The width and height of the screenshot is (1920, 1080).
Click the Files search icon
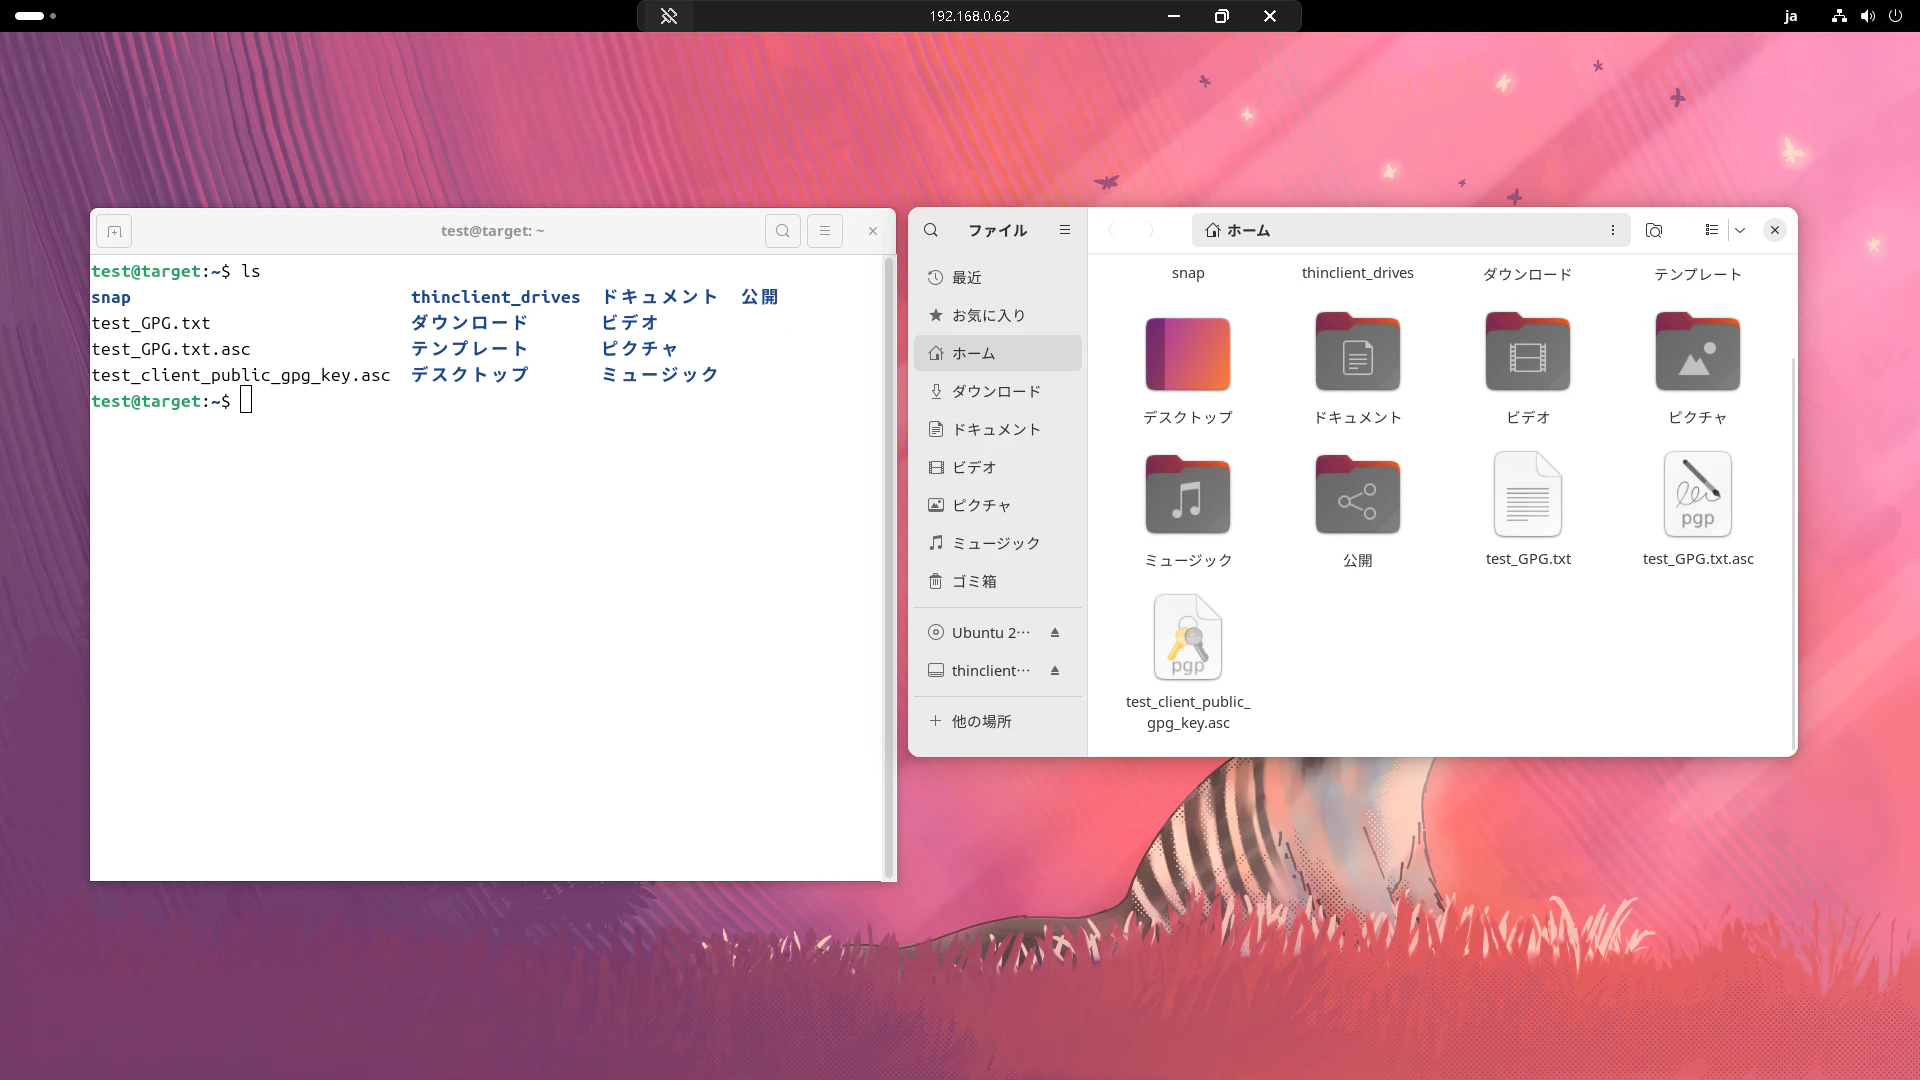[x=931, y=230]
